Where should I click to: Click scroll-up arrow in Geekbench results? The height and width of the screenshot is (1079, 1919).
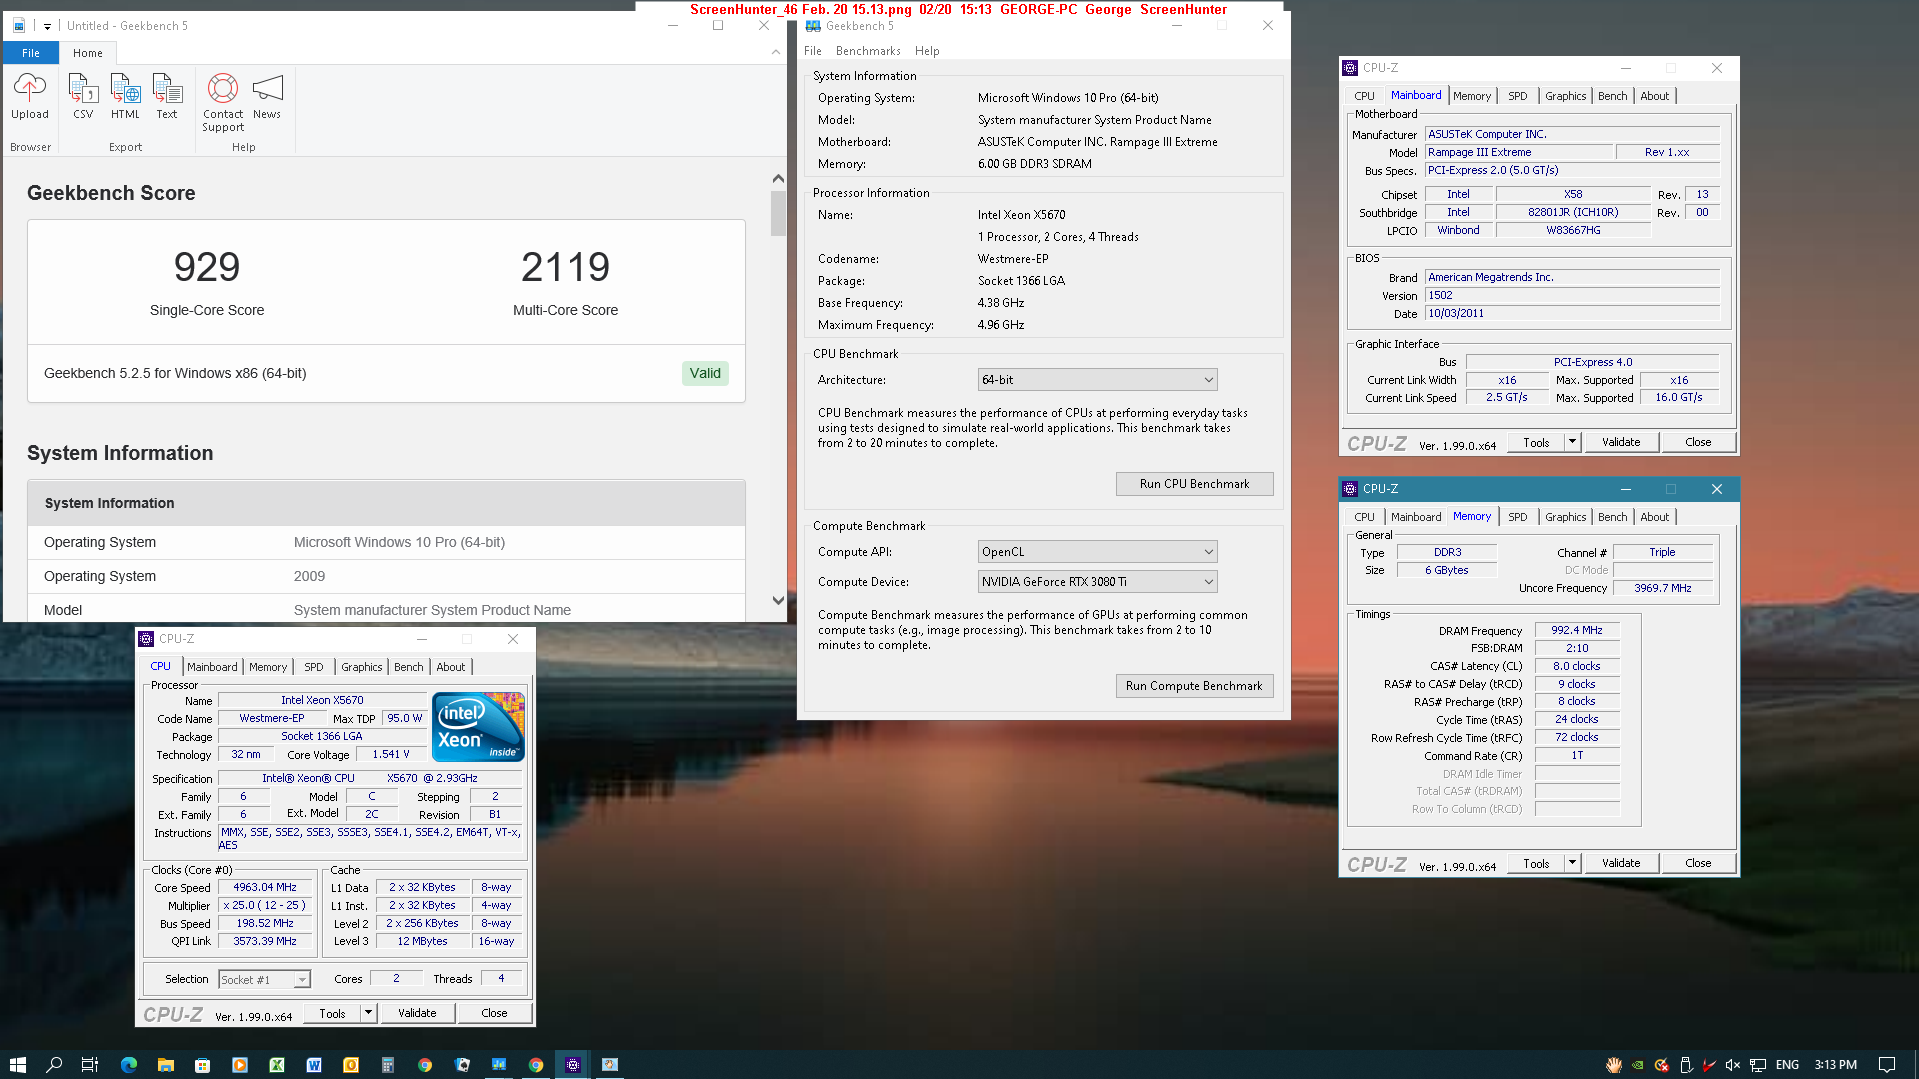click(778, 178)
